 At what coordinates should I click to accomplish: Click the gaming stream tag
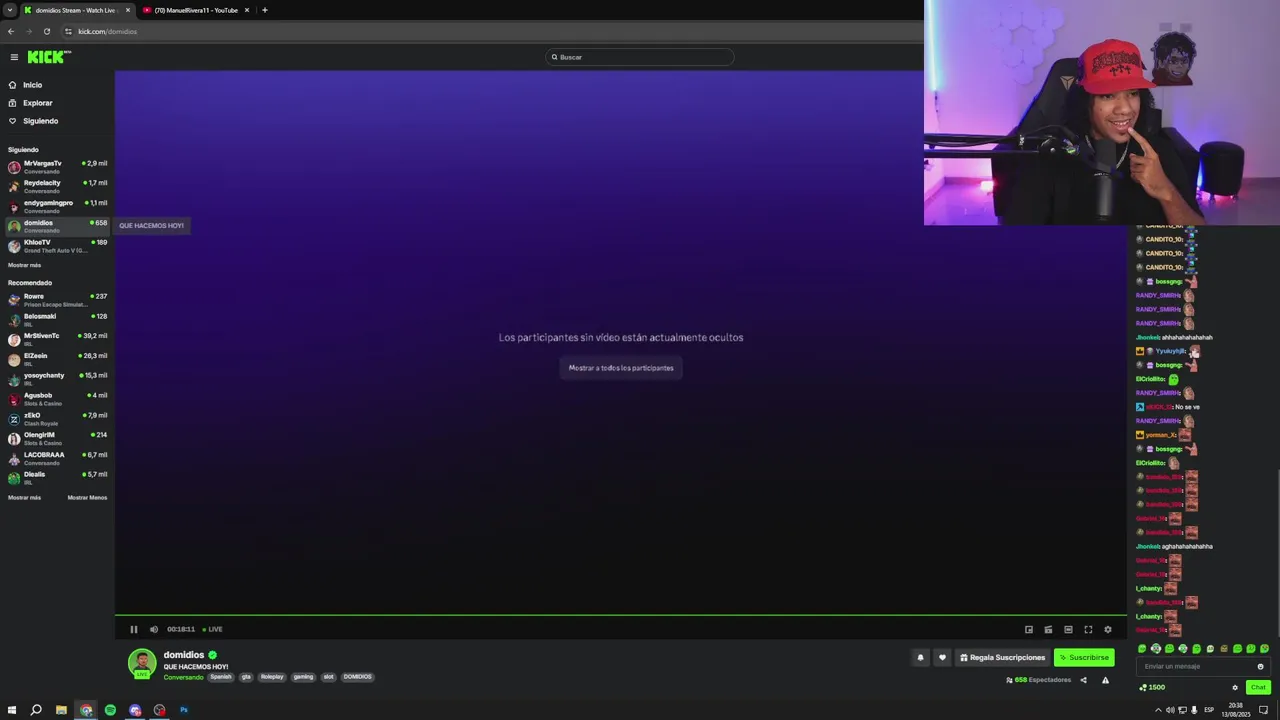point(303,677)
